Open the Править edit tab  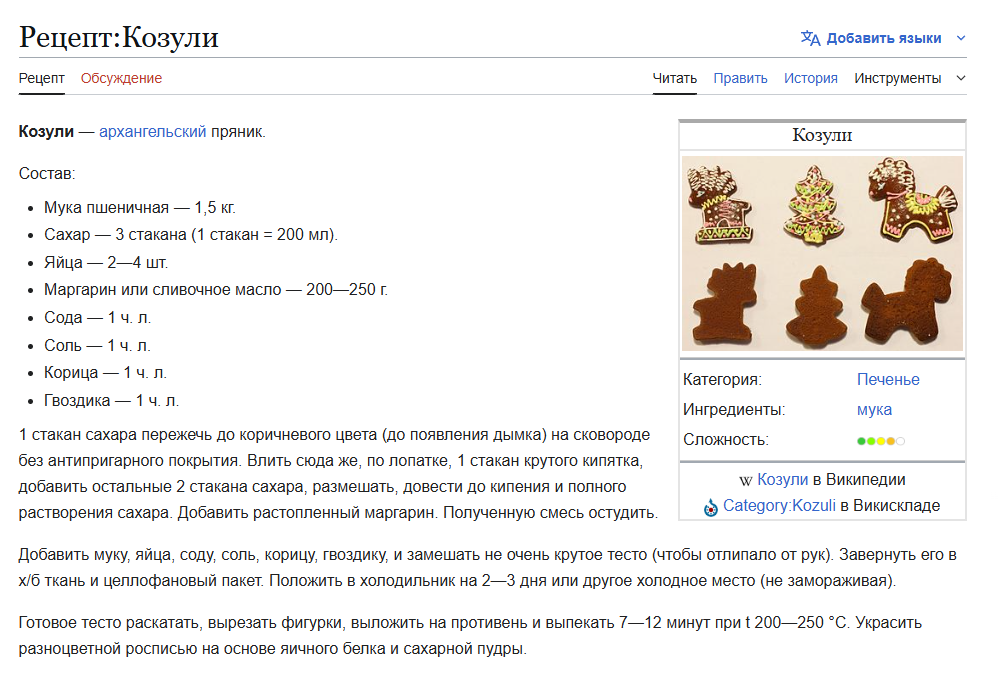pos(740,78)
